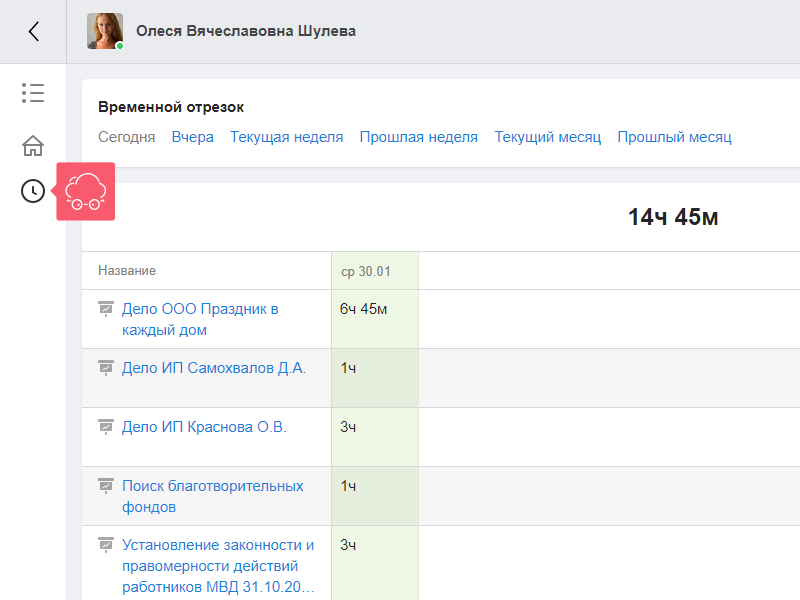Open the home icon in sidebar
Viewport: 800px width, 600px height.
click(33, 146)
